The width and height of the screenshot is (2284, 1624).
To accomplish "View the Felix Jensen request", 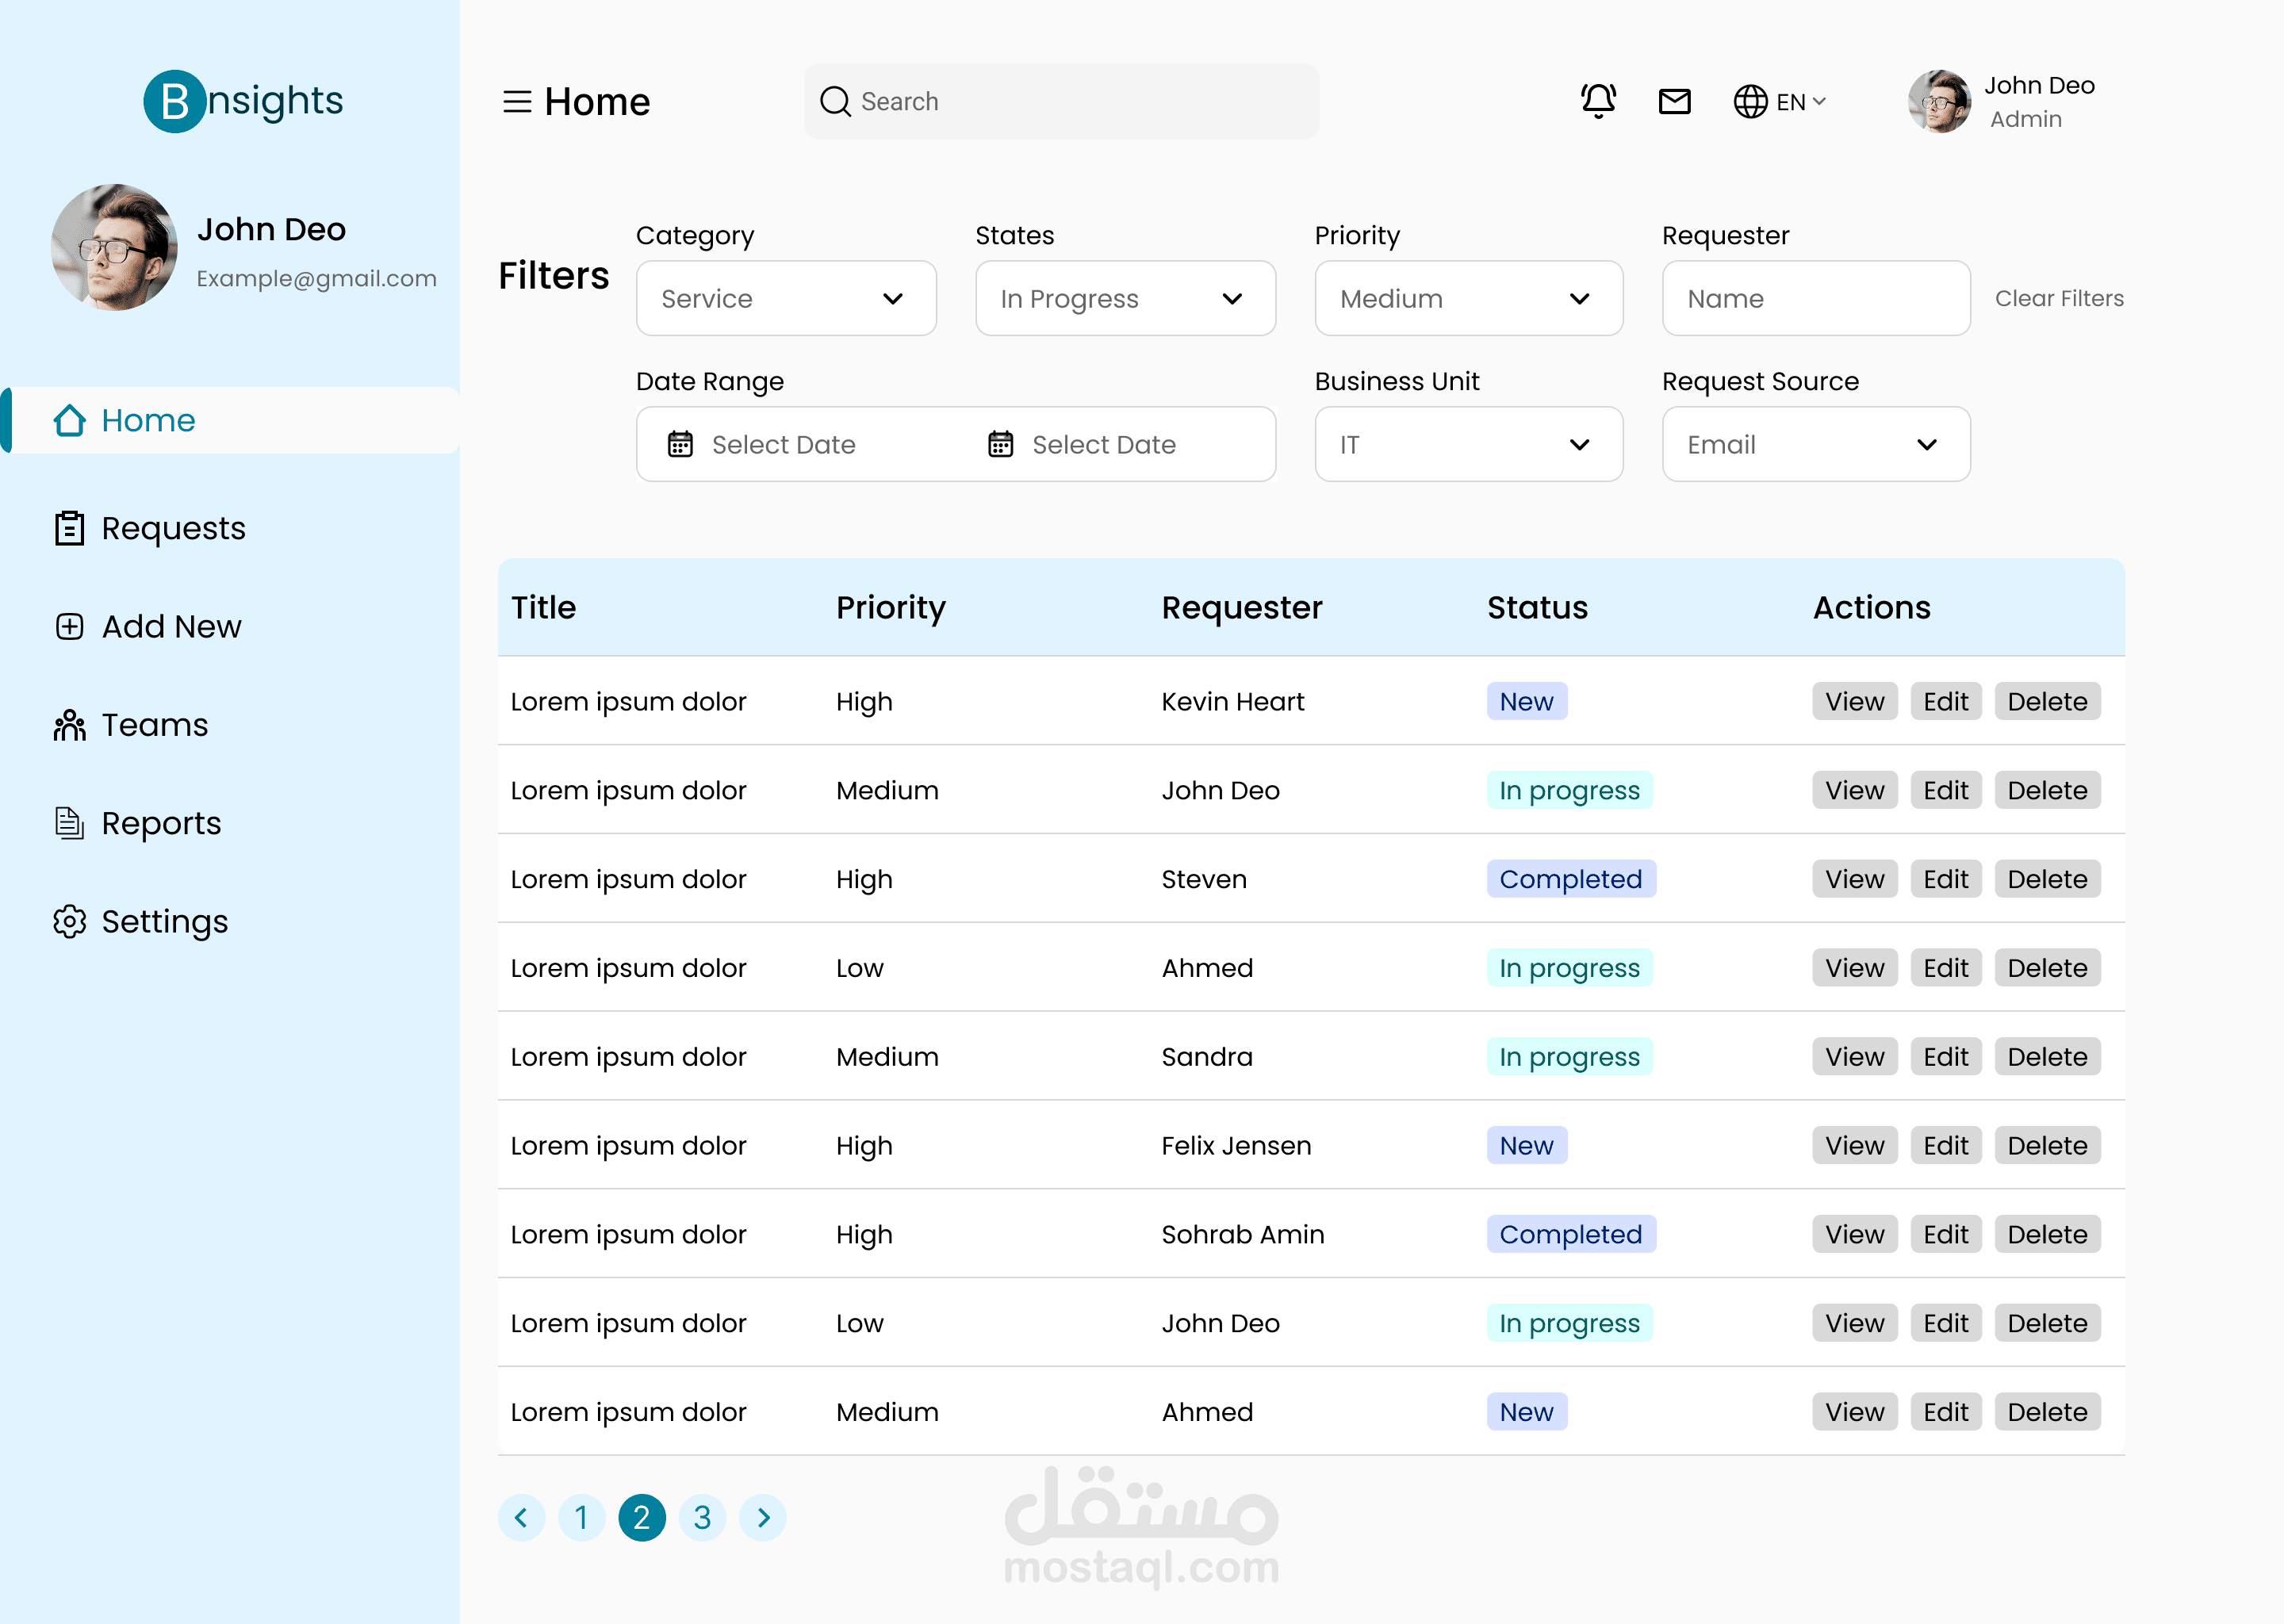I will 1854,1145.
